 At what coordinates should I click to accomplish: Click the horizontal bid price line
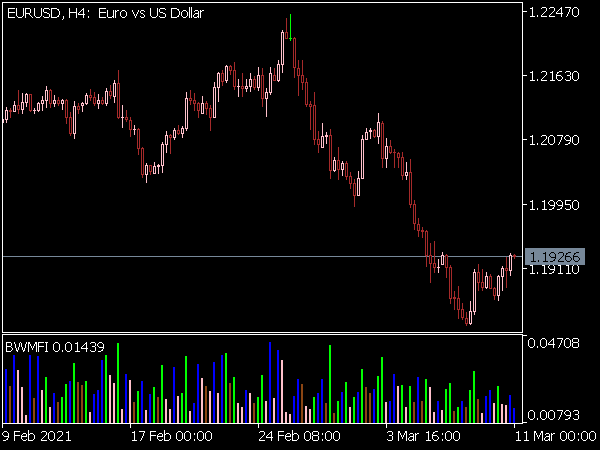[x=262, y=256]
